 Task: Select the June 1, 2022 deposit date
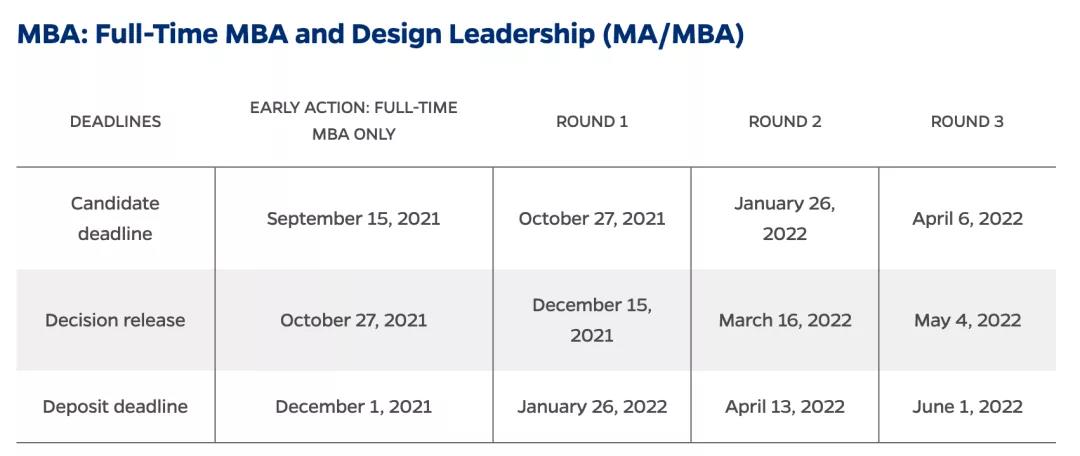[x=967, y=406]
